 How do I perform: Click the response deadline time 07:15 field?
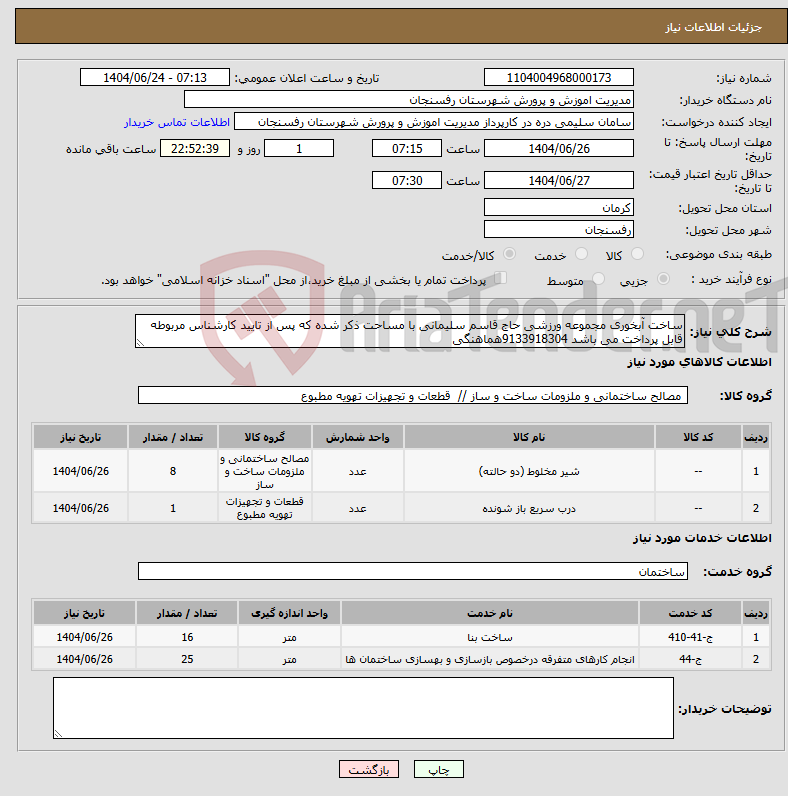tap(407, 149)
